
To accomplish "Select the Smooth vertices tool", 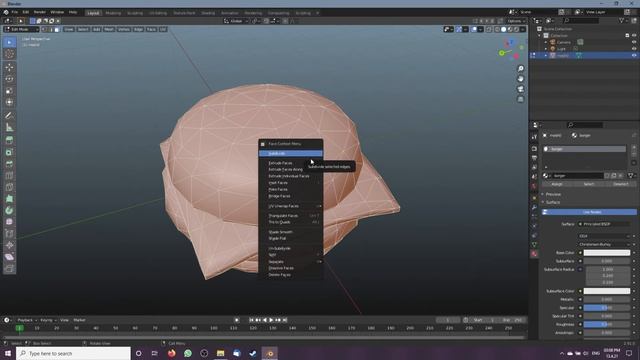I will [9, 222].
